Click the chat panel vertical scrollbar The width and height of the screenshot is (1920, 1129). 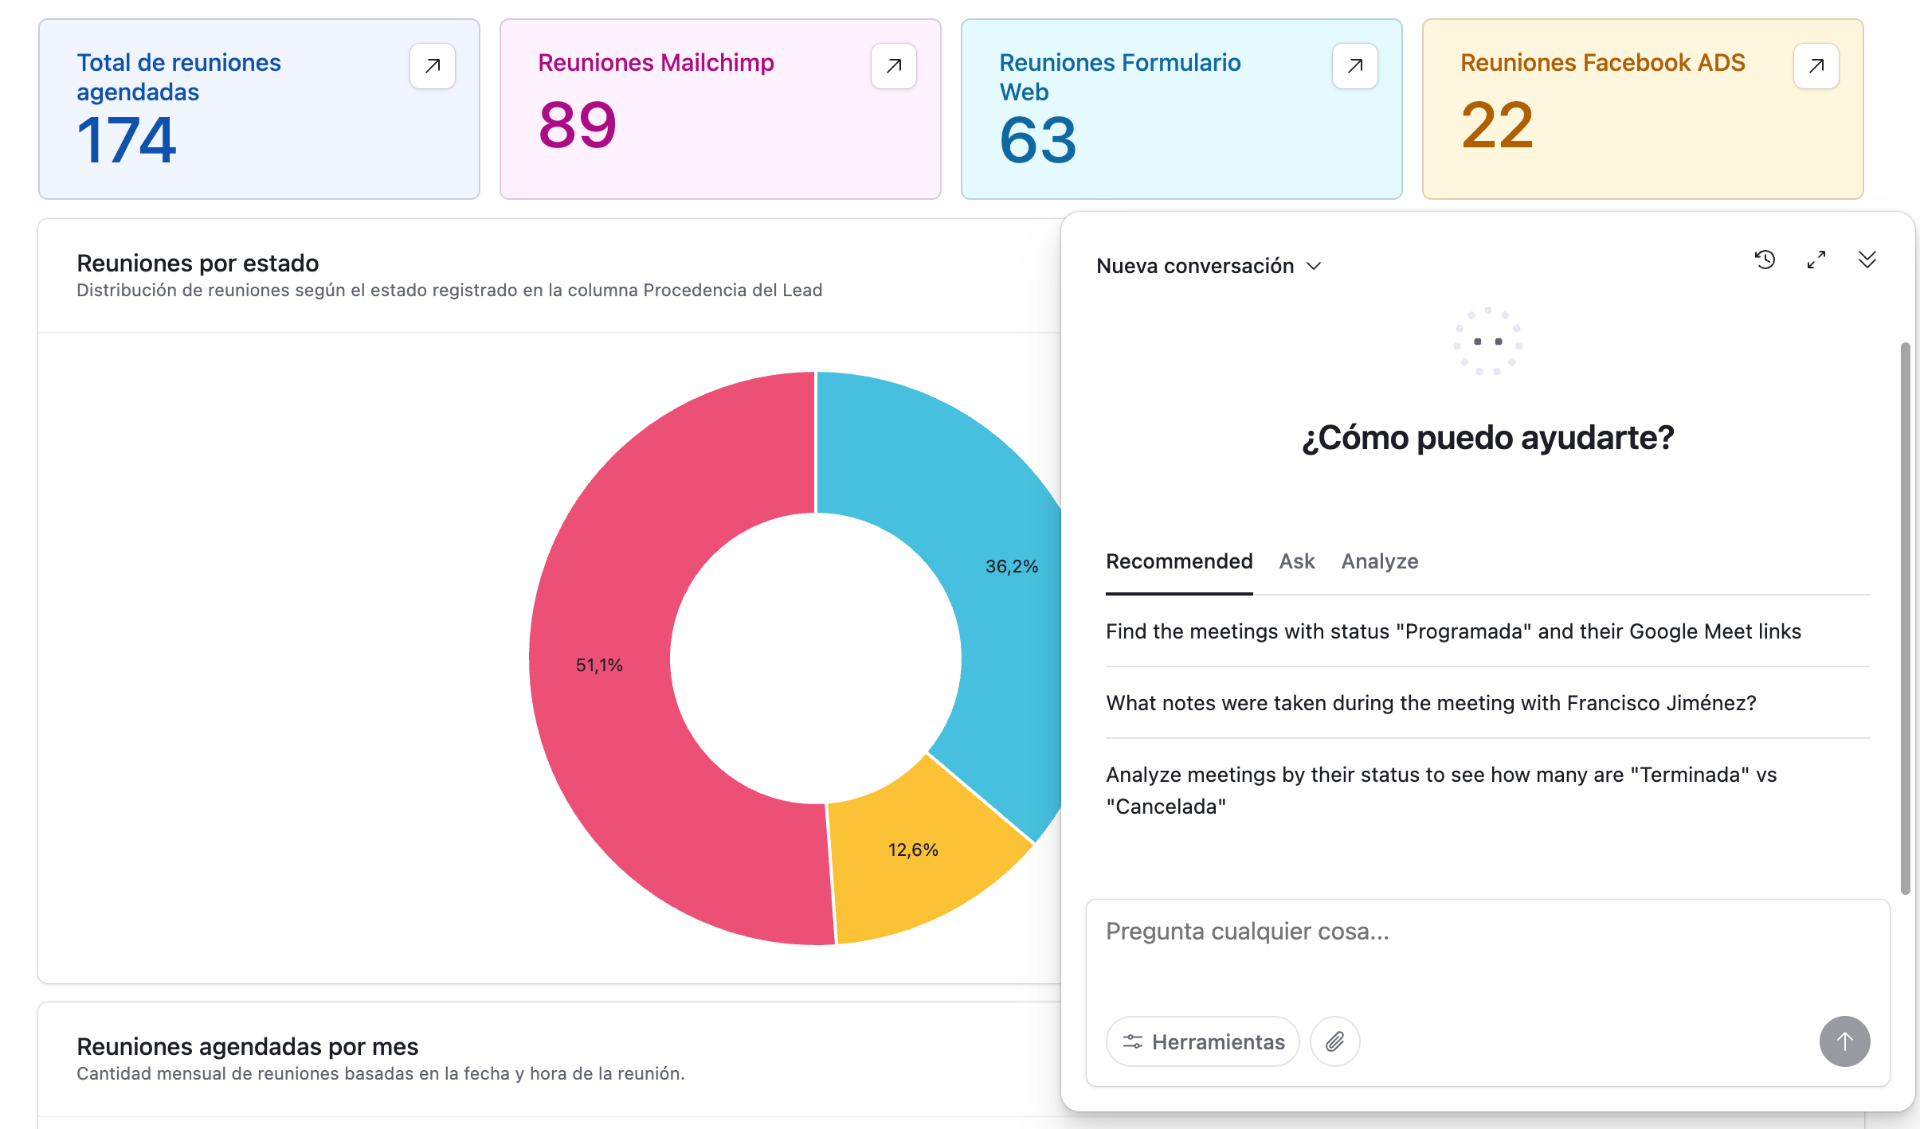click(x=1905, y=619)
